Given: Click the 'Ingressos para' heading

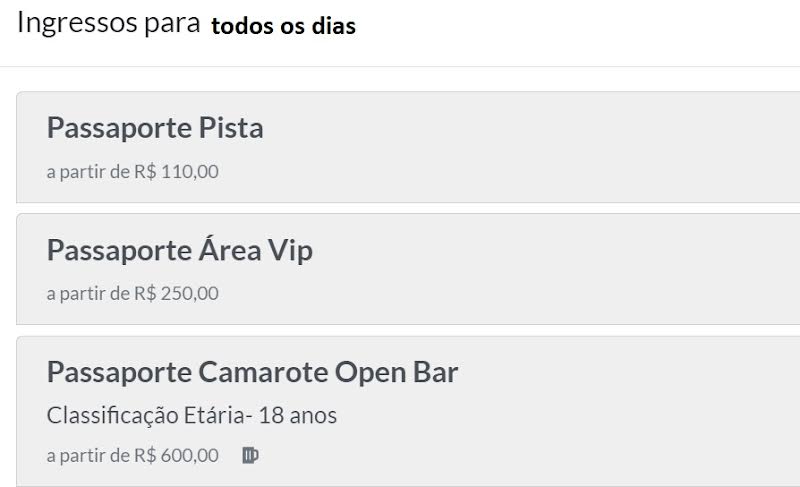Looking at the screenshot, I should click(x=108, y=25).
